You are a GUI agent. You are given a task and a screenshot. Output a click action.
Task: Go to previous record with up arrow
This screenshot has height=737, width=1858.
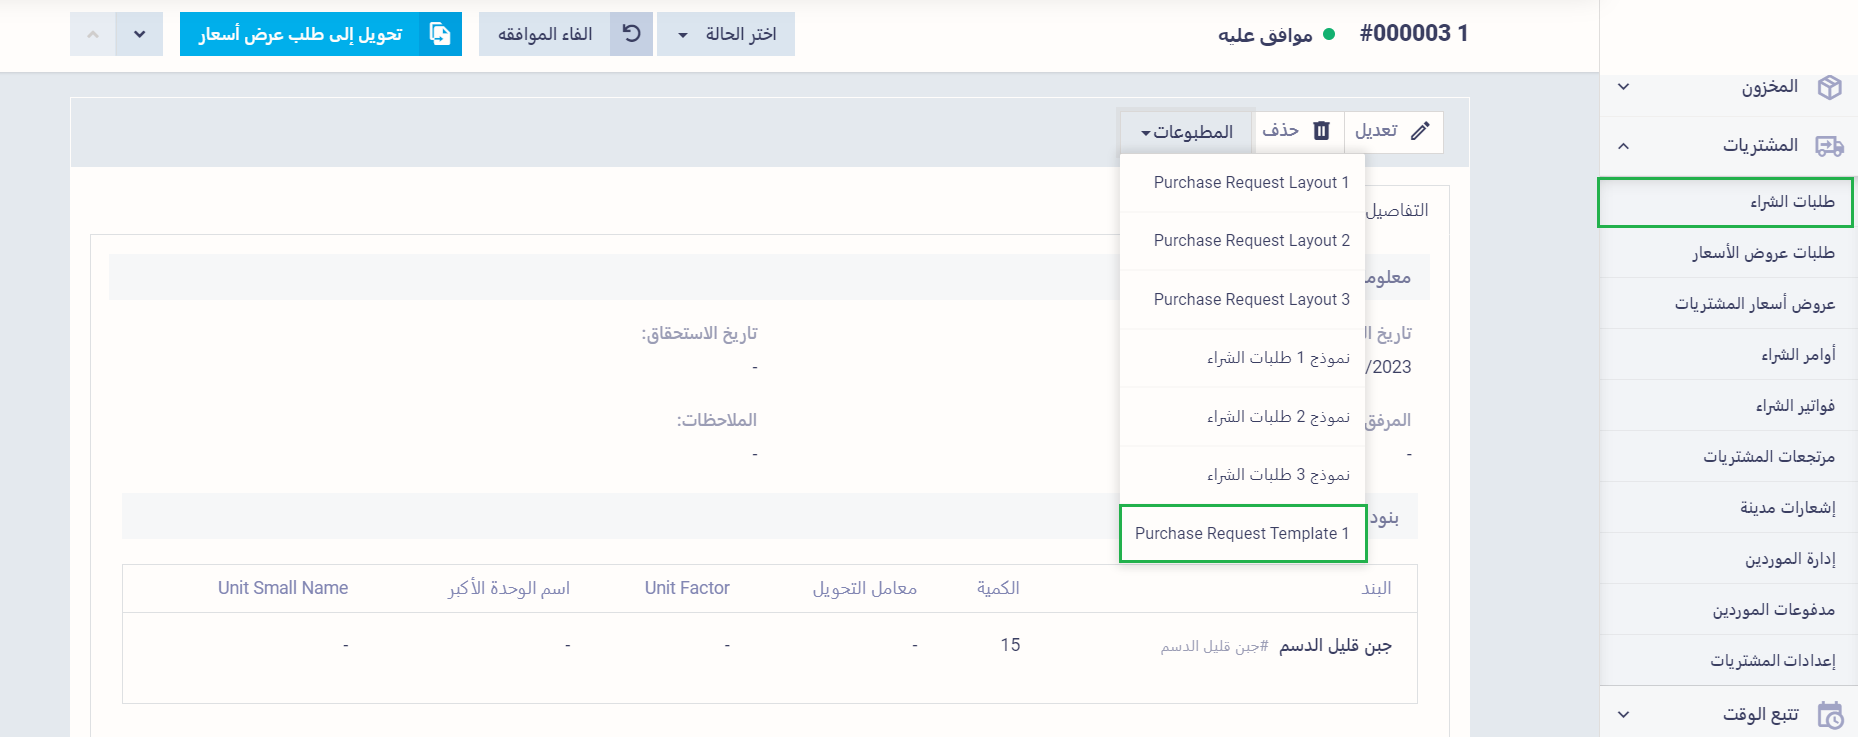(x=93, y=34)
